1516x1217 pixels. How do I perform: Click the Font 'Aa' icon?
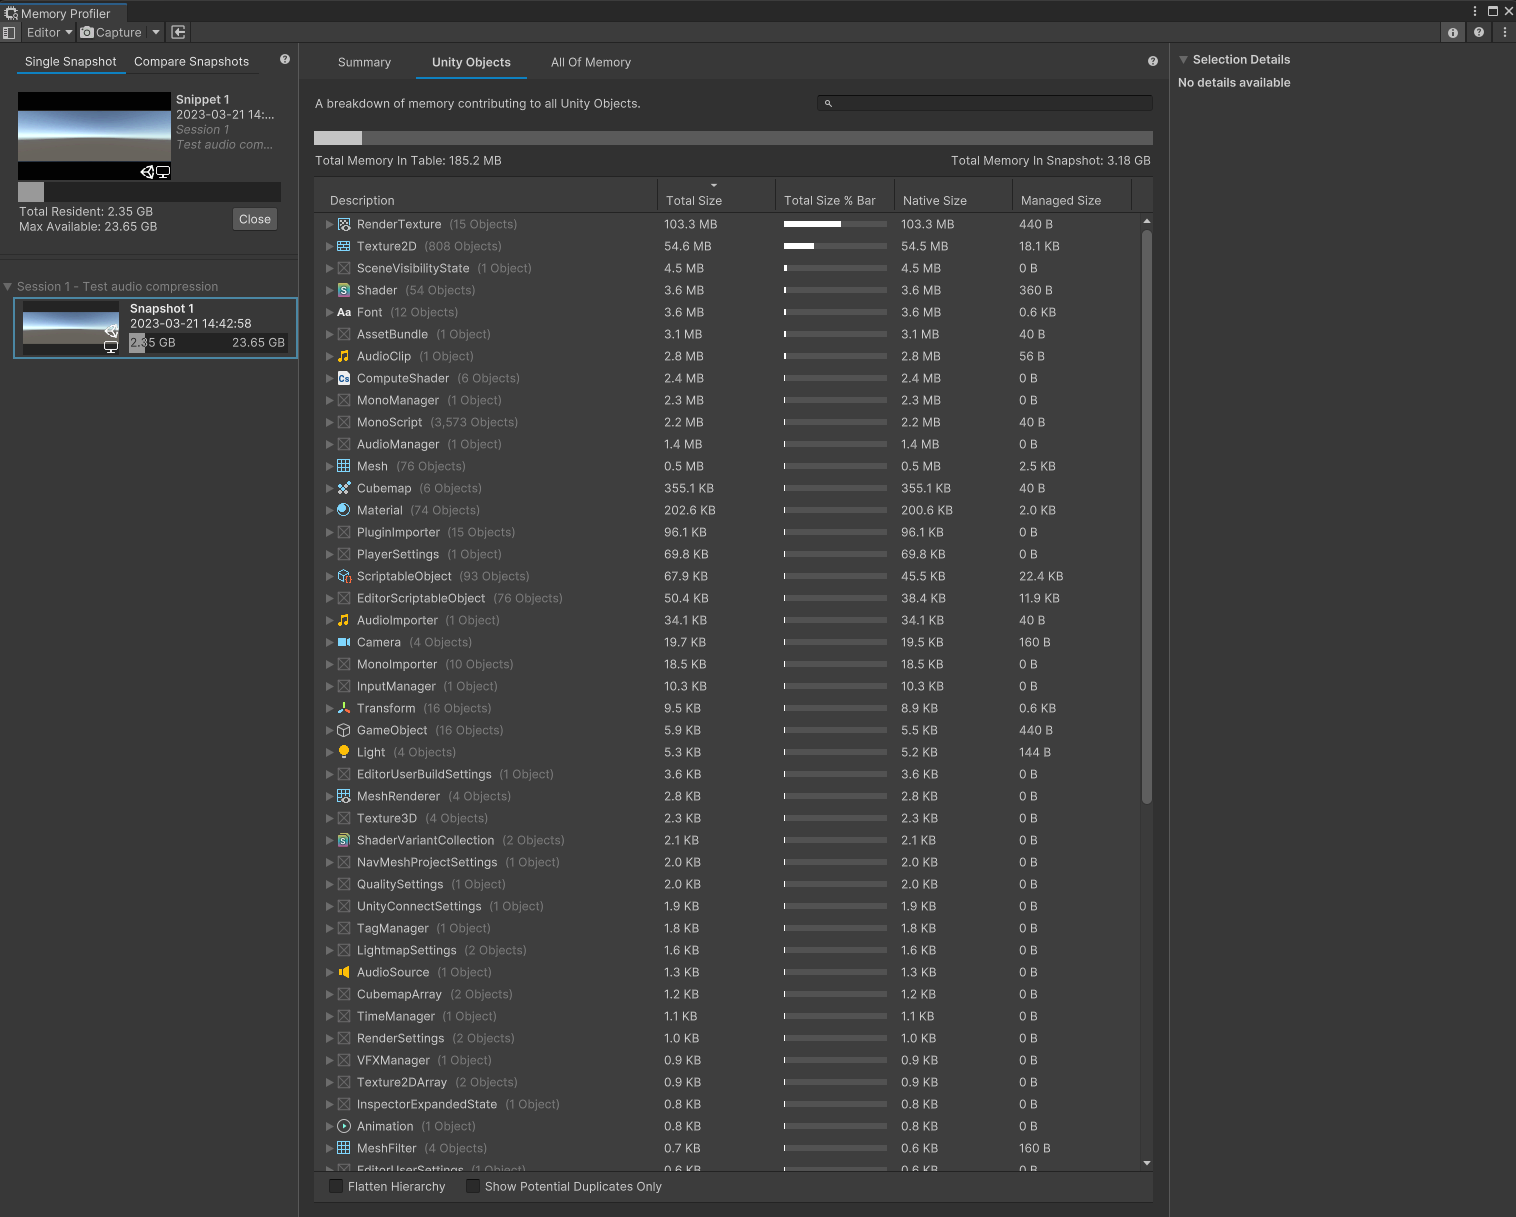tap(344, 313)
